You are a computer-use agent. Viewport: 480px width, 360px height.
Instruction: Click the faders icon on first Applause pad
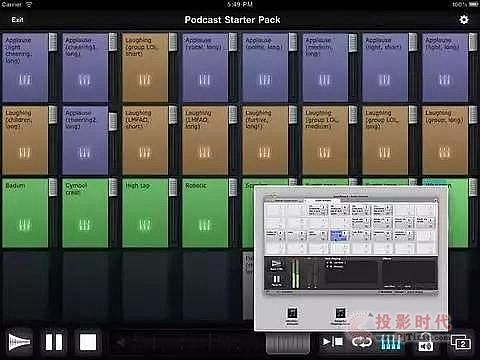point(25,80)
